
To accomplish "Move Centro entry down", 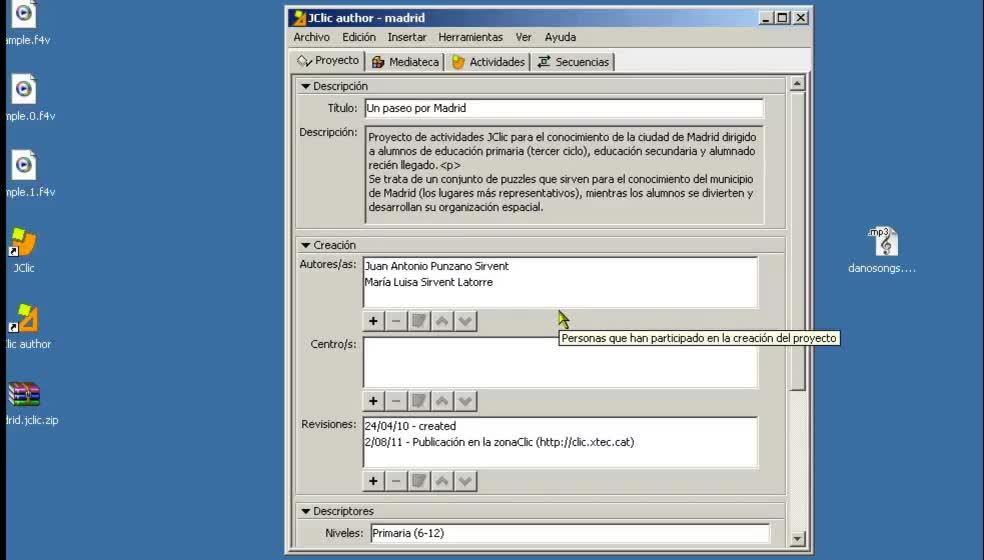I will [465, 401].
